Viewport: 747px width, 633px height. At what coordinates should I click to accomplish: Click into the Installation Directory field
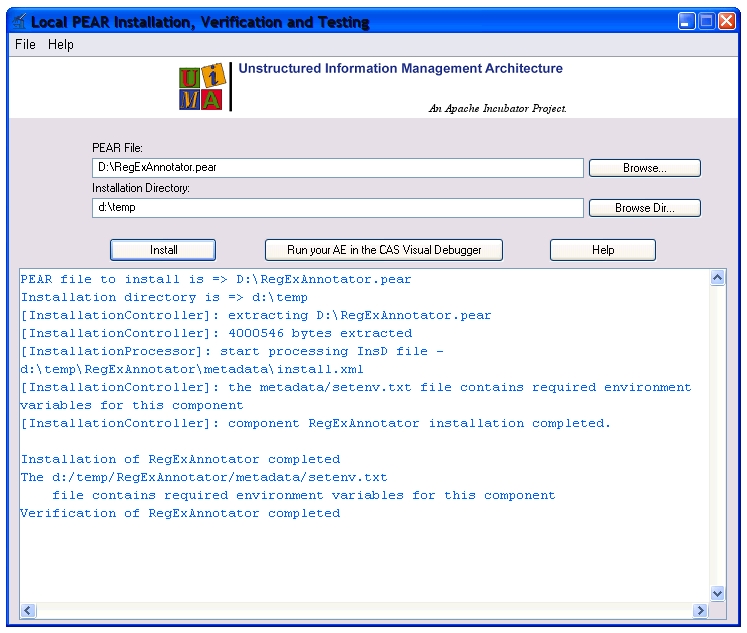(337, 208)
